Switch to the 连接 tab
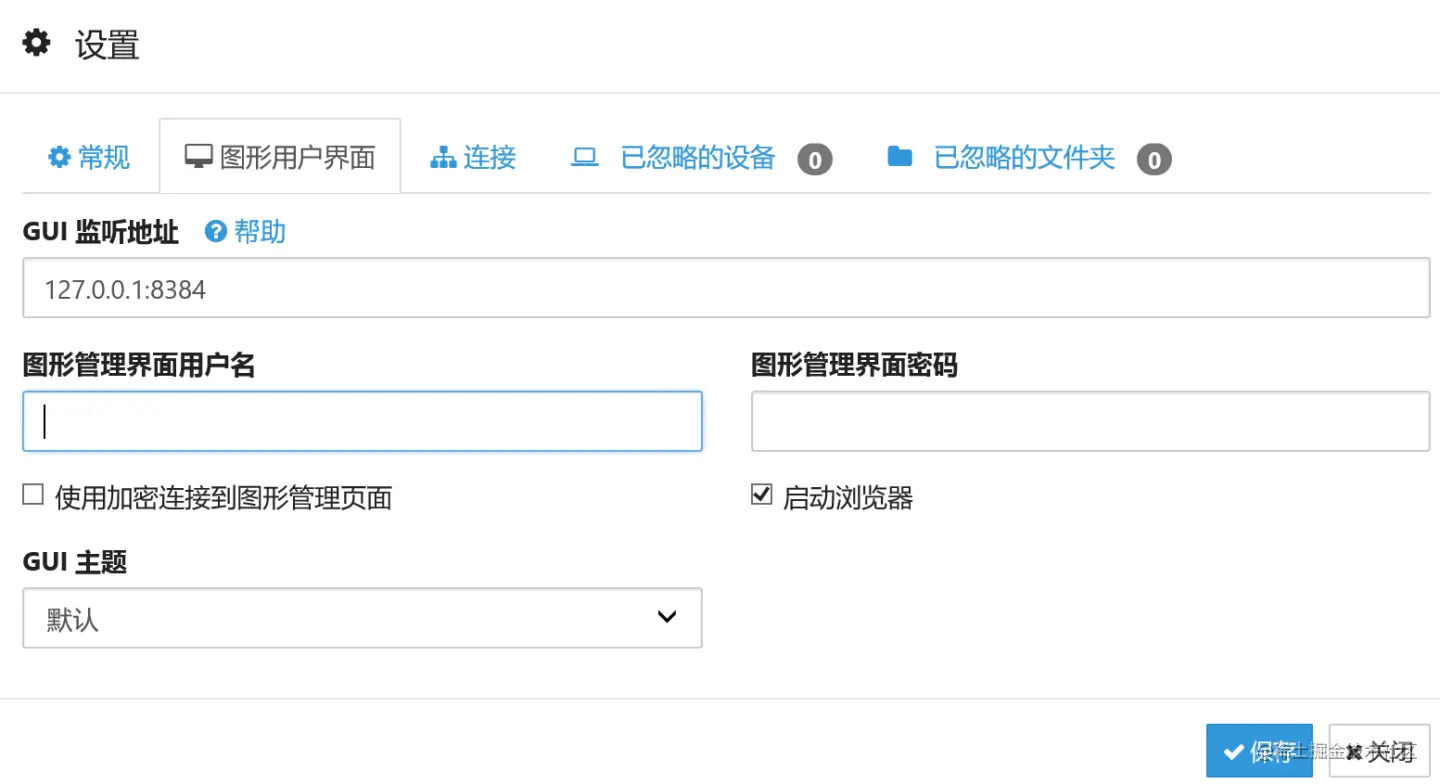Viewport: 1440px width, 784px height. coord(473,157)
